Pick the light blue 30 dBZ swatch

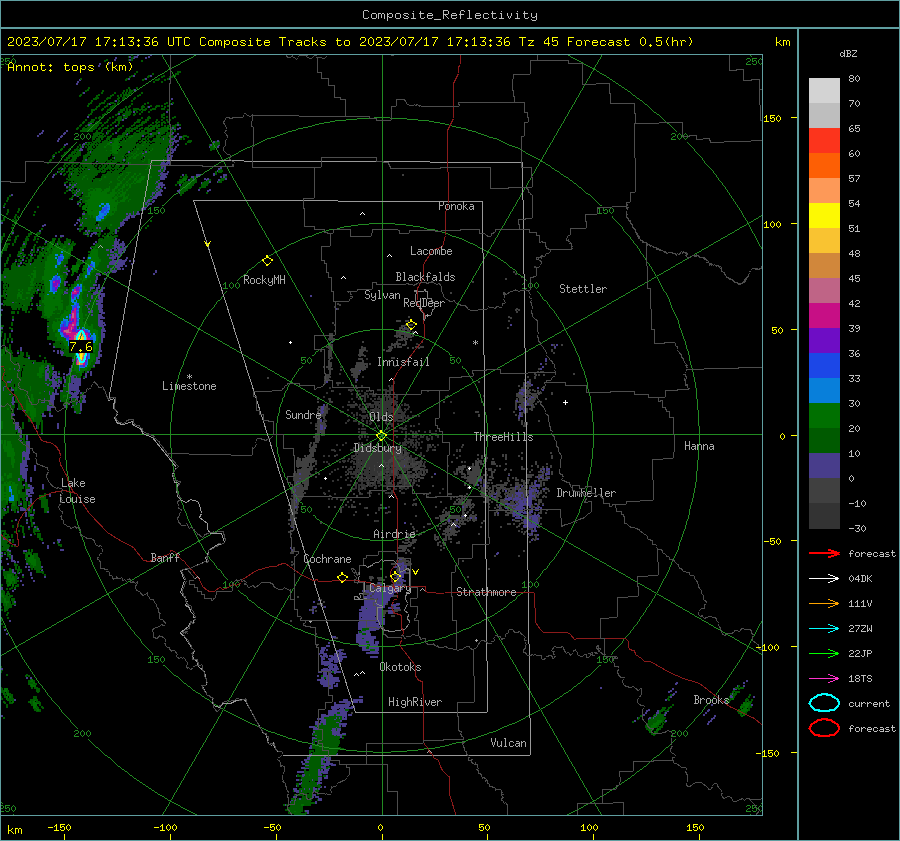[x=824, y=391]
